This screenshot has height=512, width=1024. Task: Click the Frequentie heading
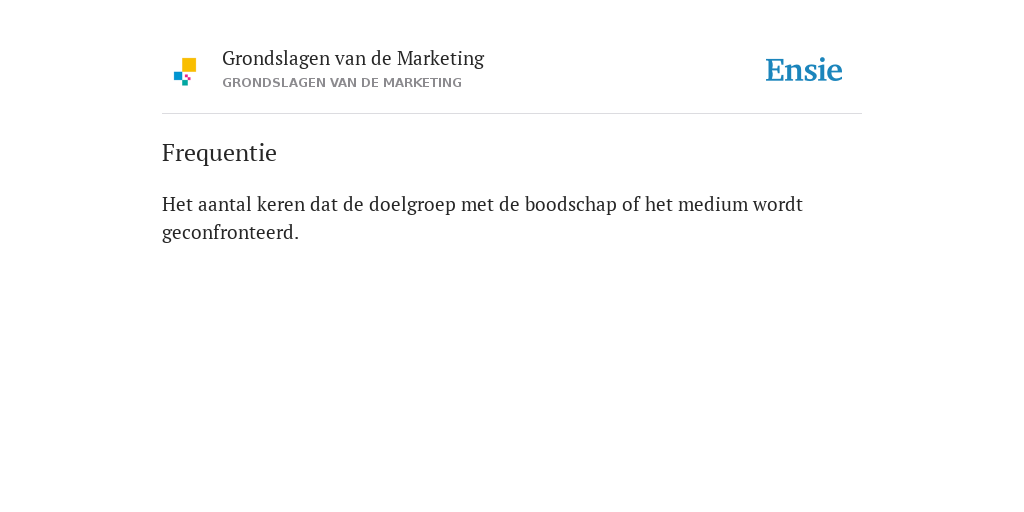pyautogui.click(x=219, y=153)
